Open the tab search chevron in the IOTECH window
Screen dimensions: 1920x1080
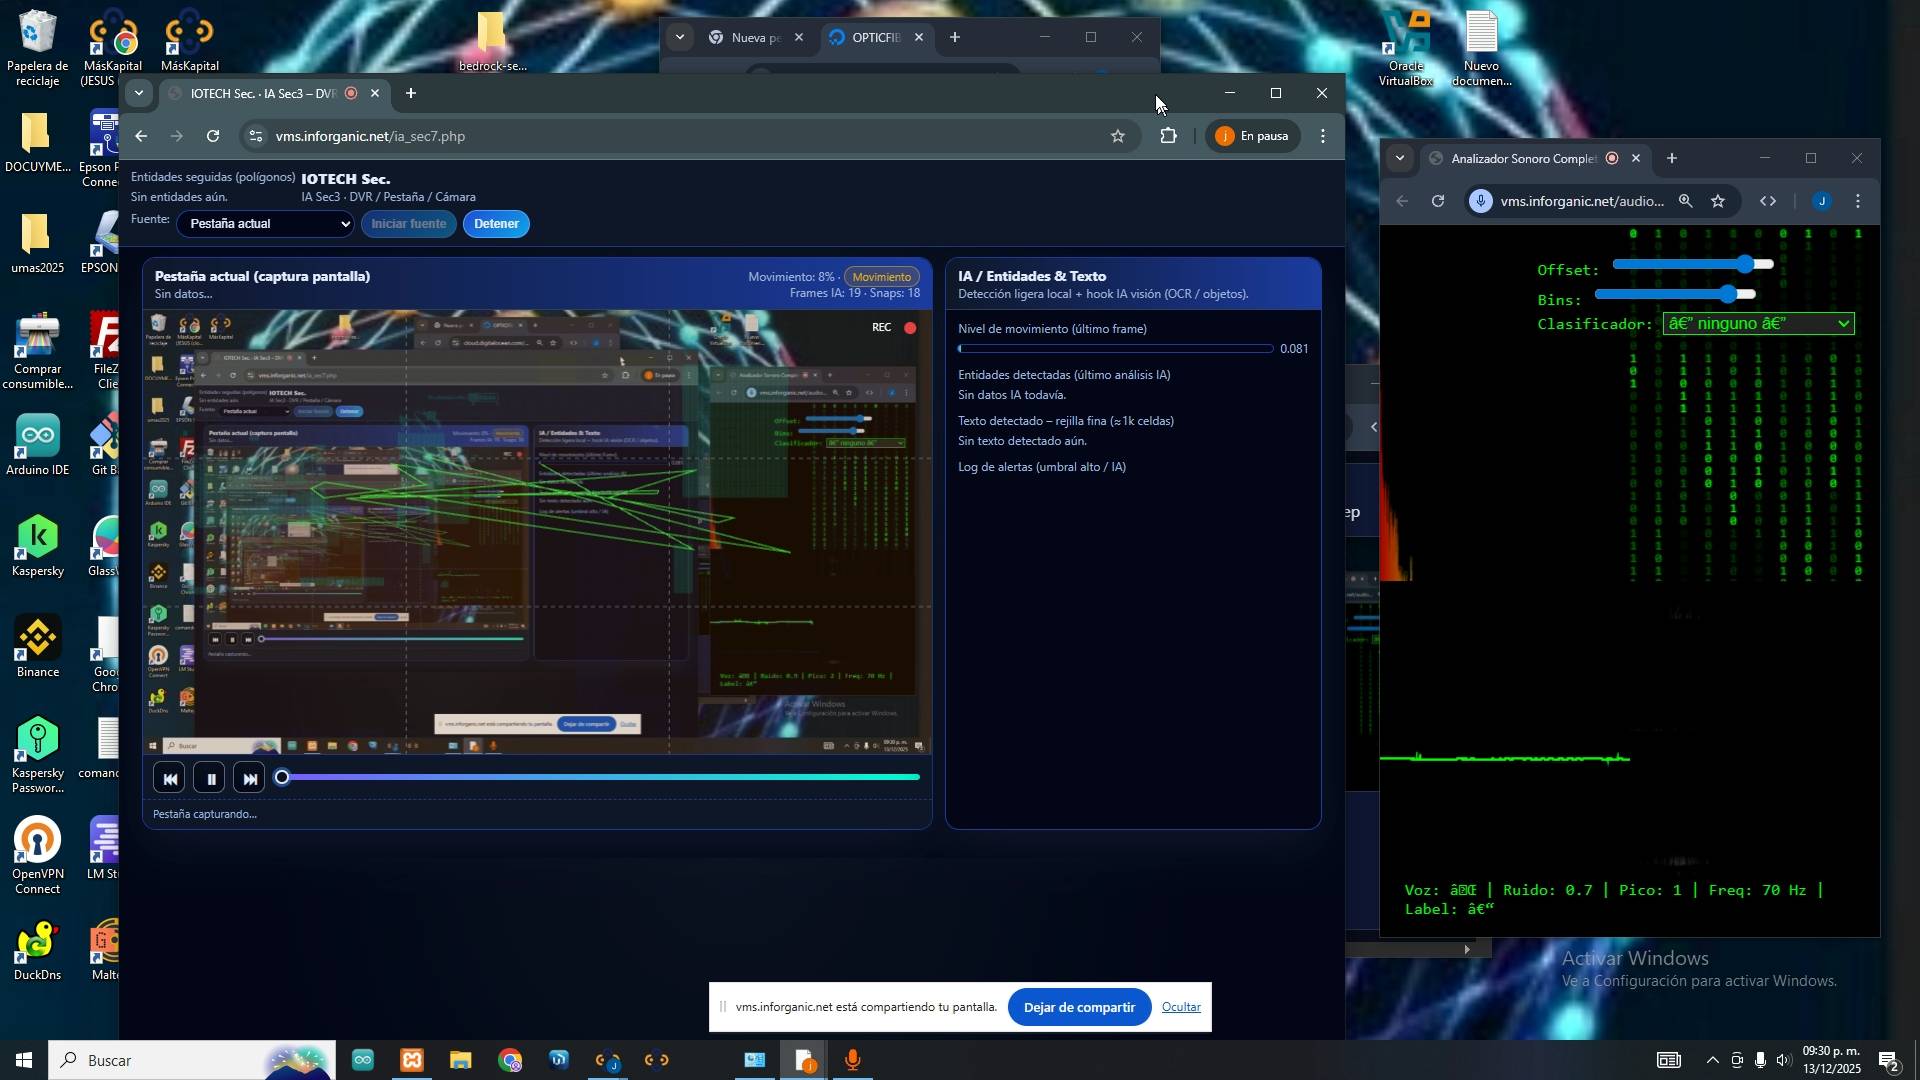[x=139, y=93]
